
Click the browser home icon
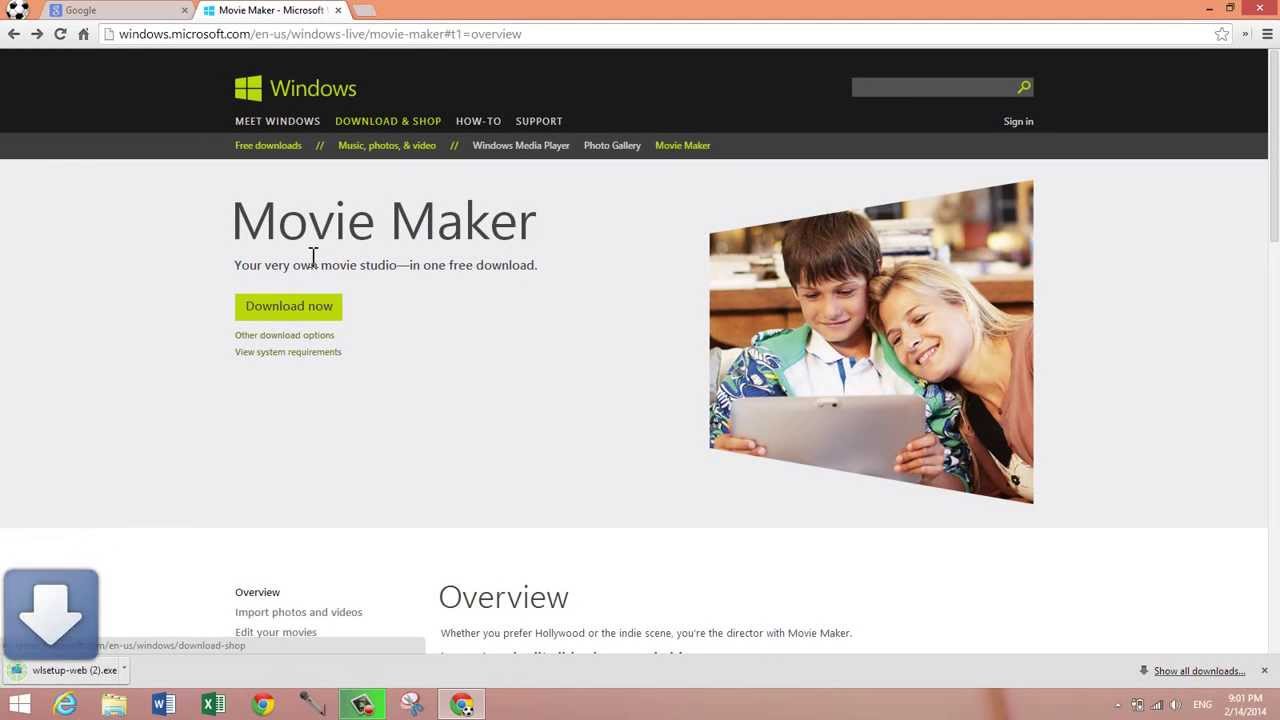(83, 34)
